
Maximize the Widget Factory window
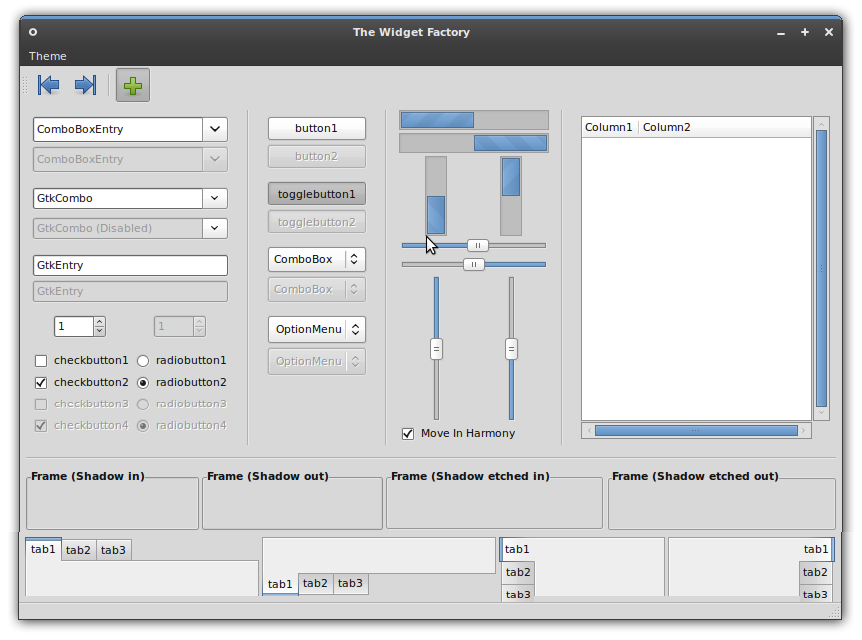click(805, 32)
